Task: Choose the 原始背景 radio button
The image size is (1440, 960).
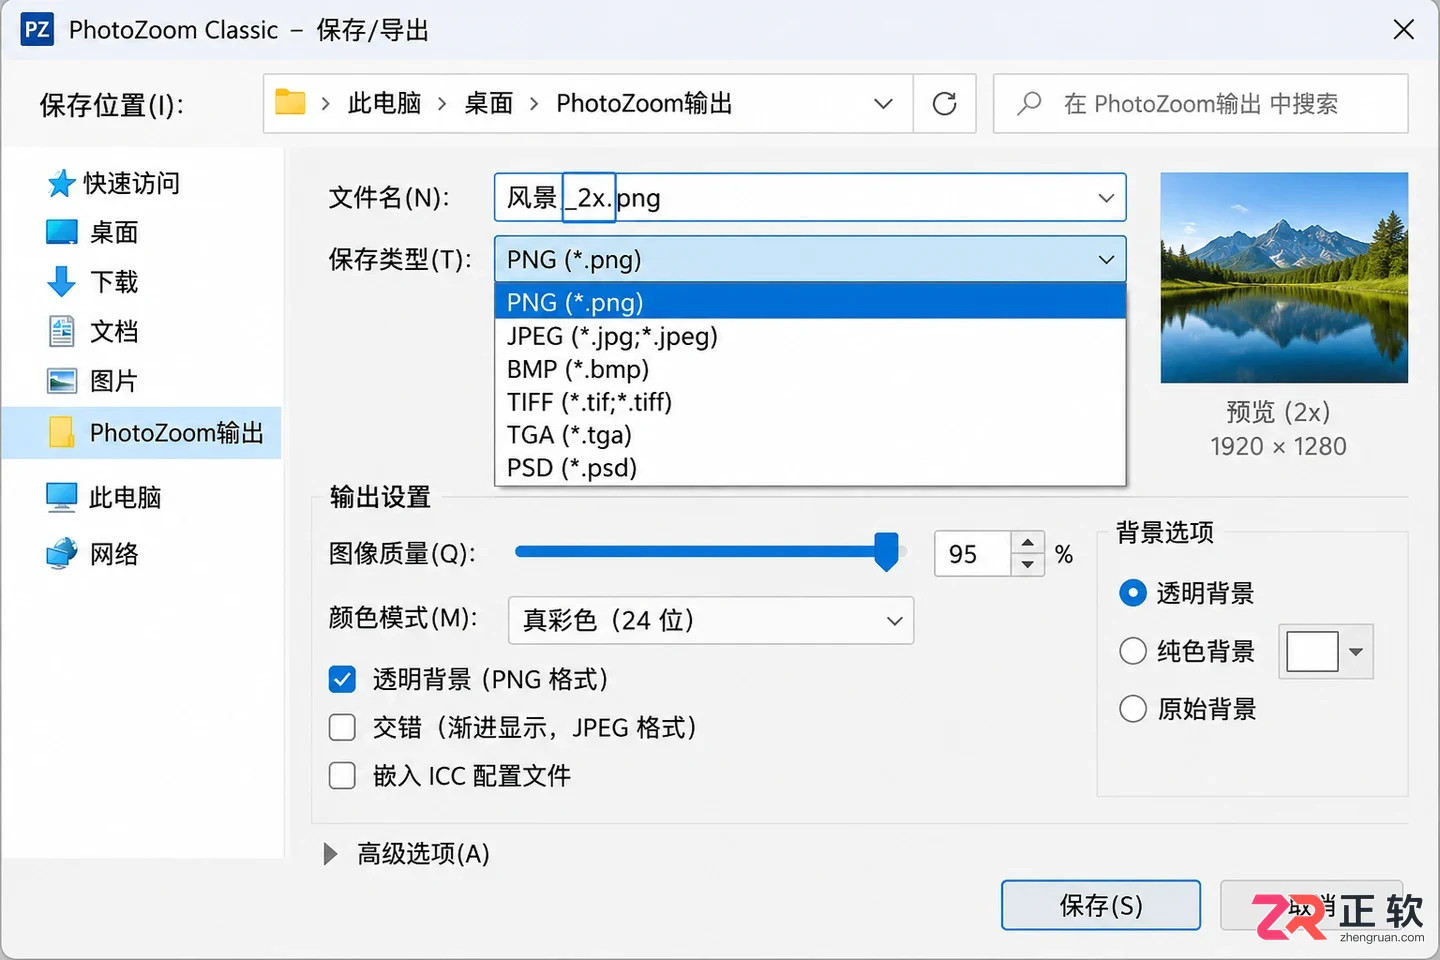Action: pyautogui.click(x=1132, y=709)
